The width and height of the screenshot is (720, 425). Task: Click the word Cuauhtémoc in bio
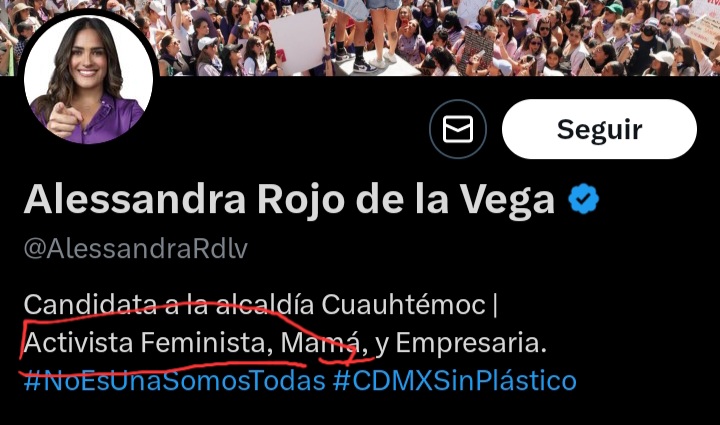pyautogui.click(x=403, y=305)
